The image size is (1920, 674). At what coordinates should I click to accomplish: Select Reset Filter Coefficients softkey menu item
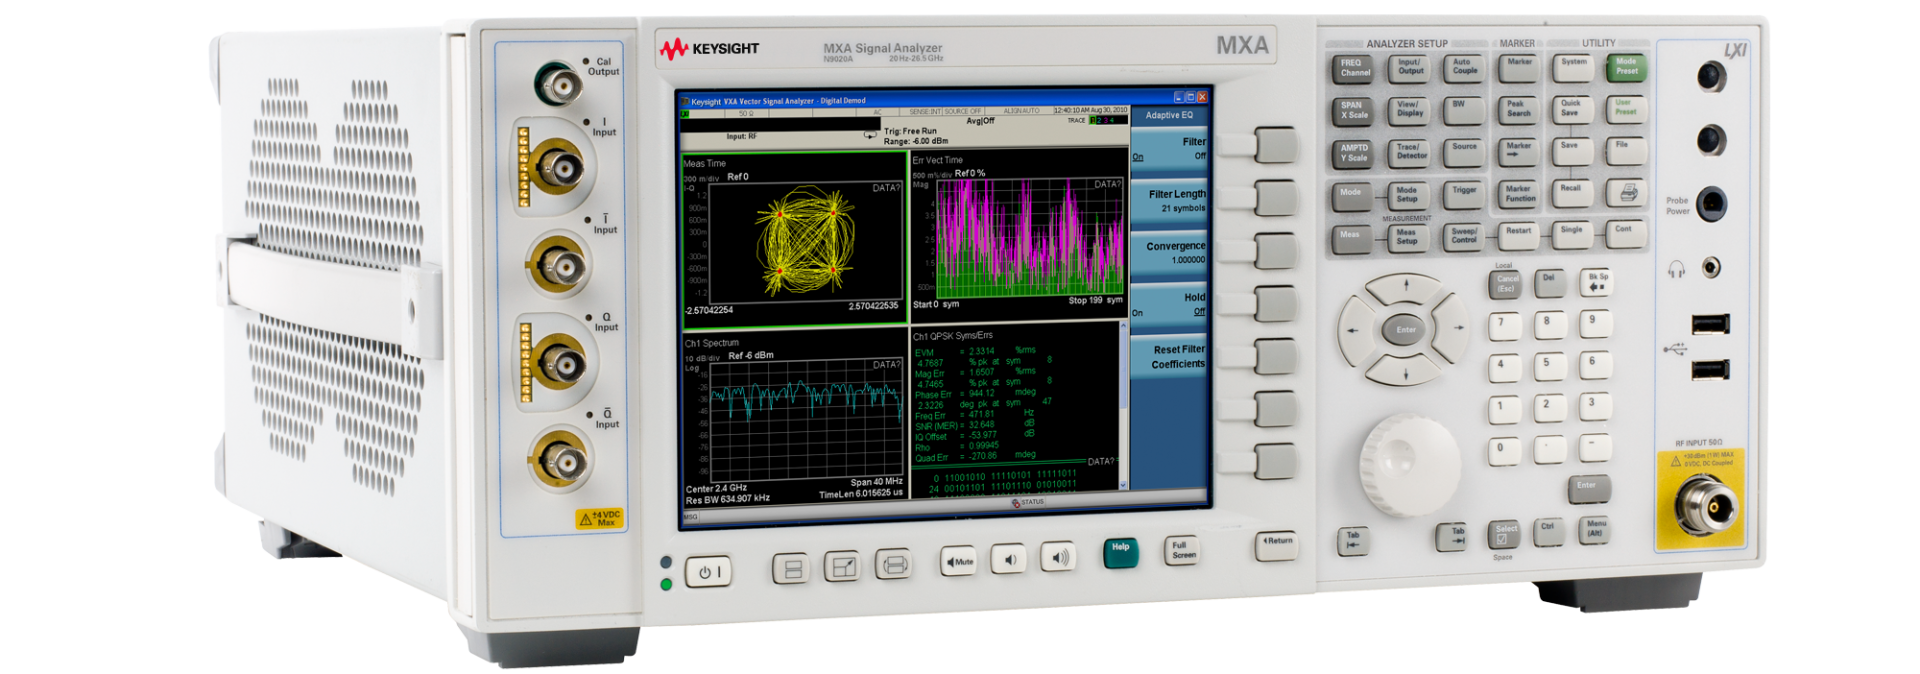(x=1169, y=357)
